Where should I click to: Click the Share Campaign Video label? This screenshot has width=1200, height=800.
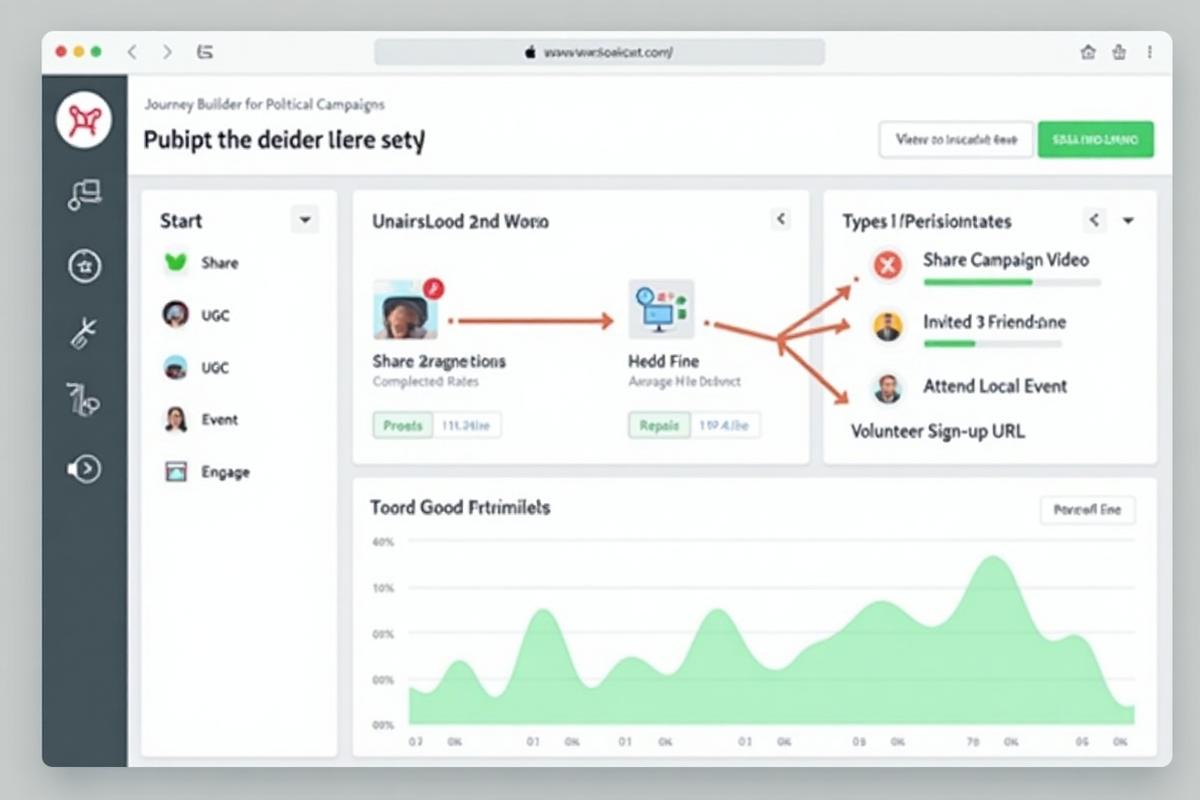click(1006, 260)
